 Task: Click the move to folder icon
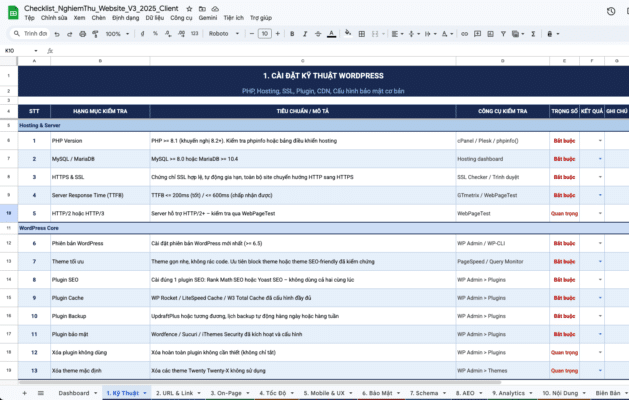(202, 8)
